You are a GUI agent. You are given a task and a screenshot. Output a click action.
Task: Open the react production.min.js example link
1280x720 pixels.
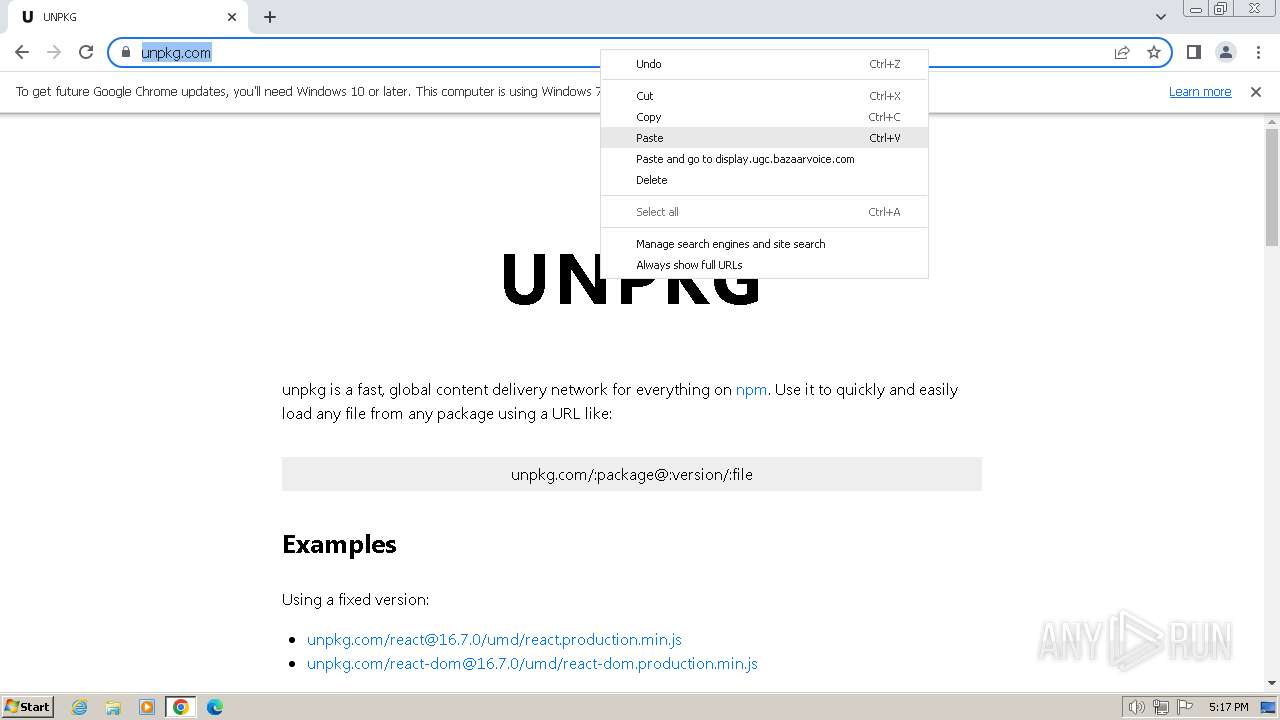(x=494, y=639)
